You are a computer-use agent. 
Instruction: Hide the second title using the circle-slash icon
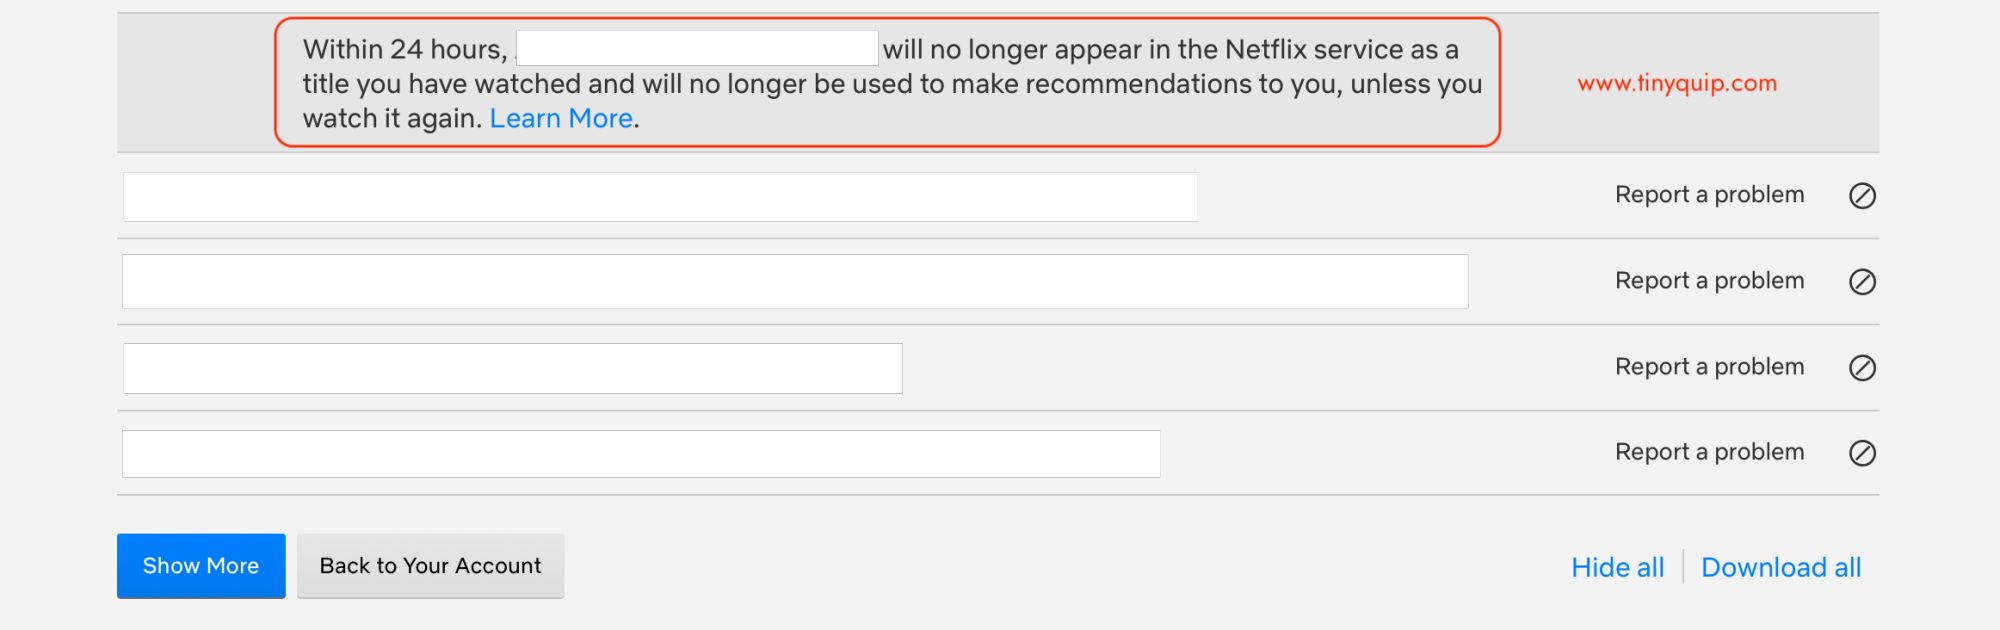coord(1862,282)
